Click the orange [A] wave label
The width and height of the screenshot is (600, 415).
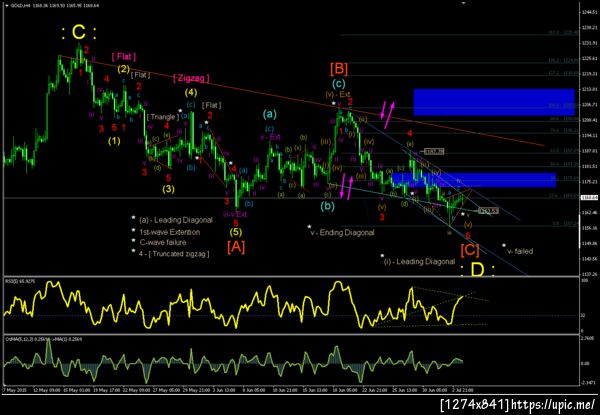[x=236, y=247]
